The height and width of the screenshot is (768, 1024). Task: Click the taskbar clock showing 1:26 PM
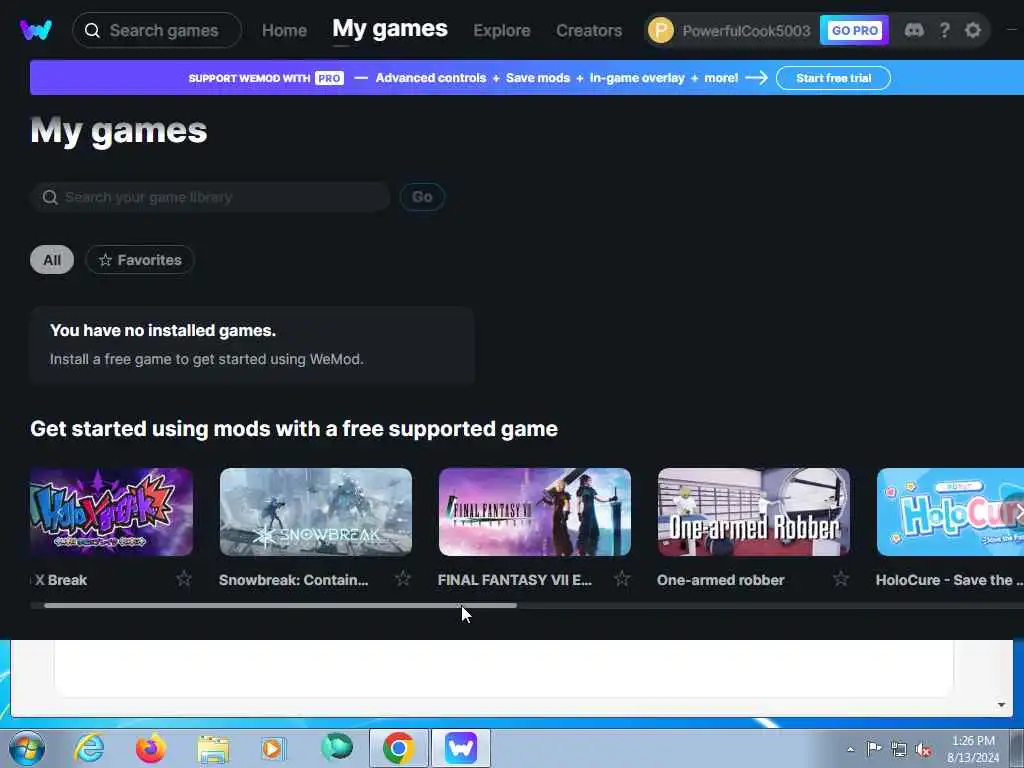(973, 749)
